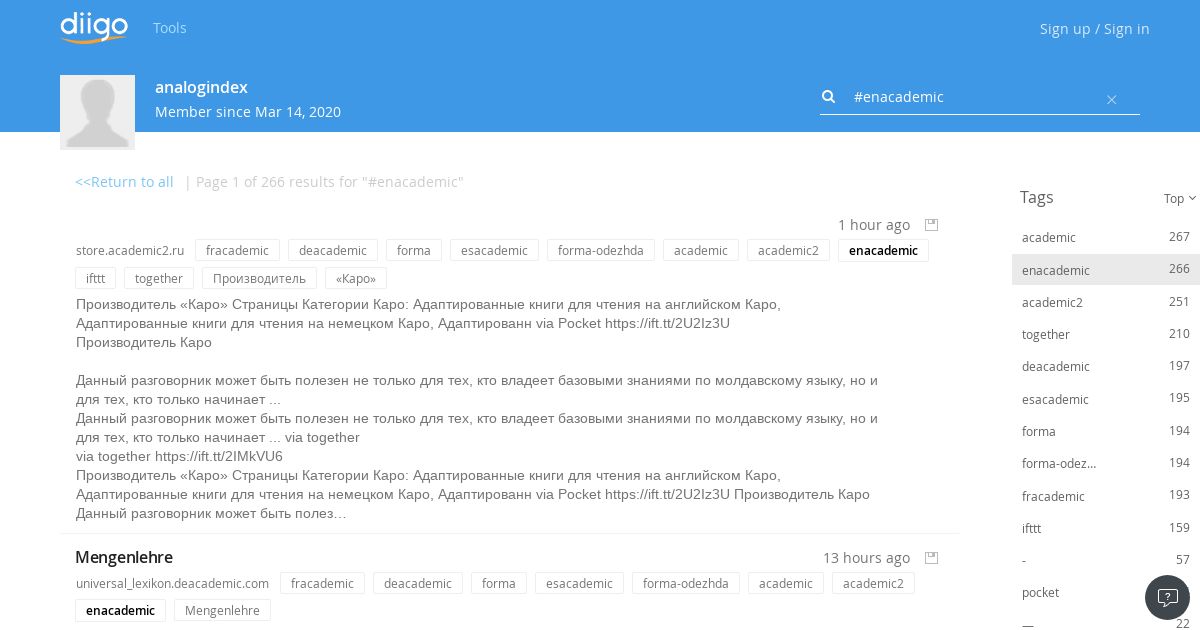The image size is (1200, 630).
Task: Click store.academic2.ru source link
Action: click(130, 250)
